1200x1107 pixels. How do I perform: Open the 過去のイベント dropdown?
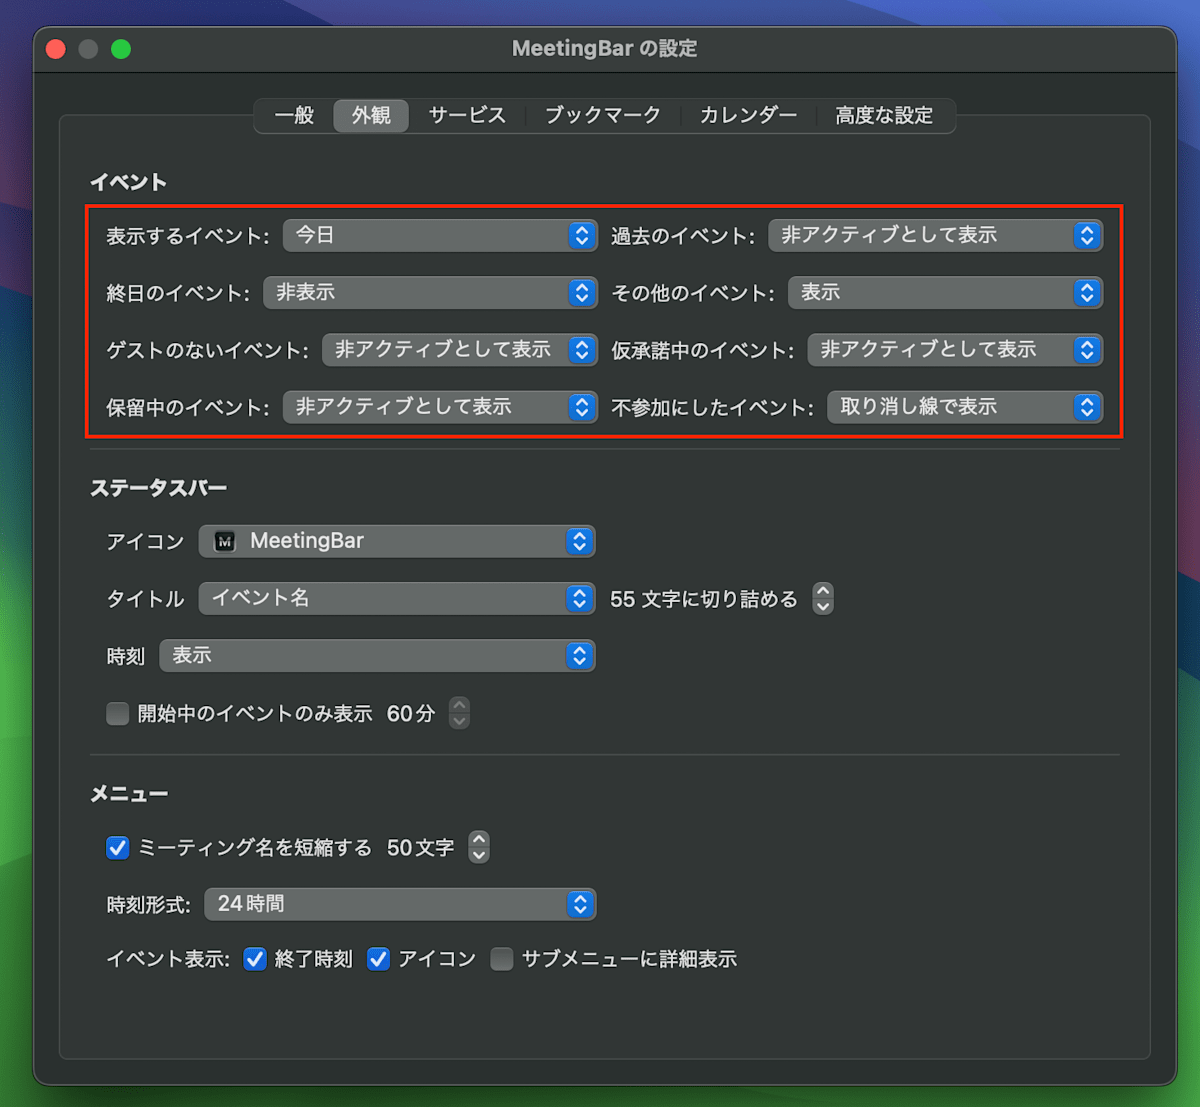point(935,235)
